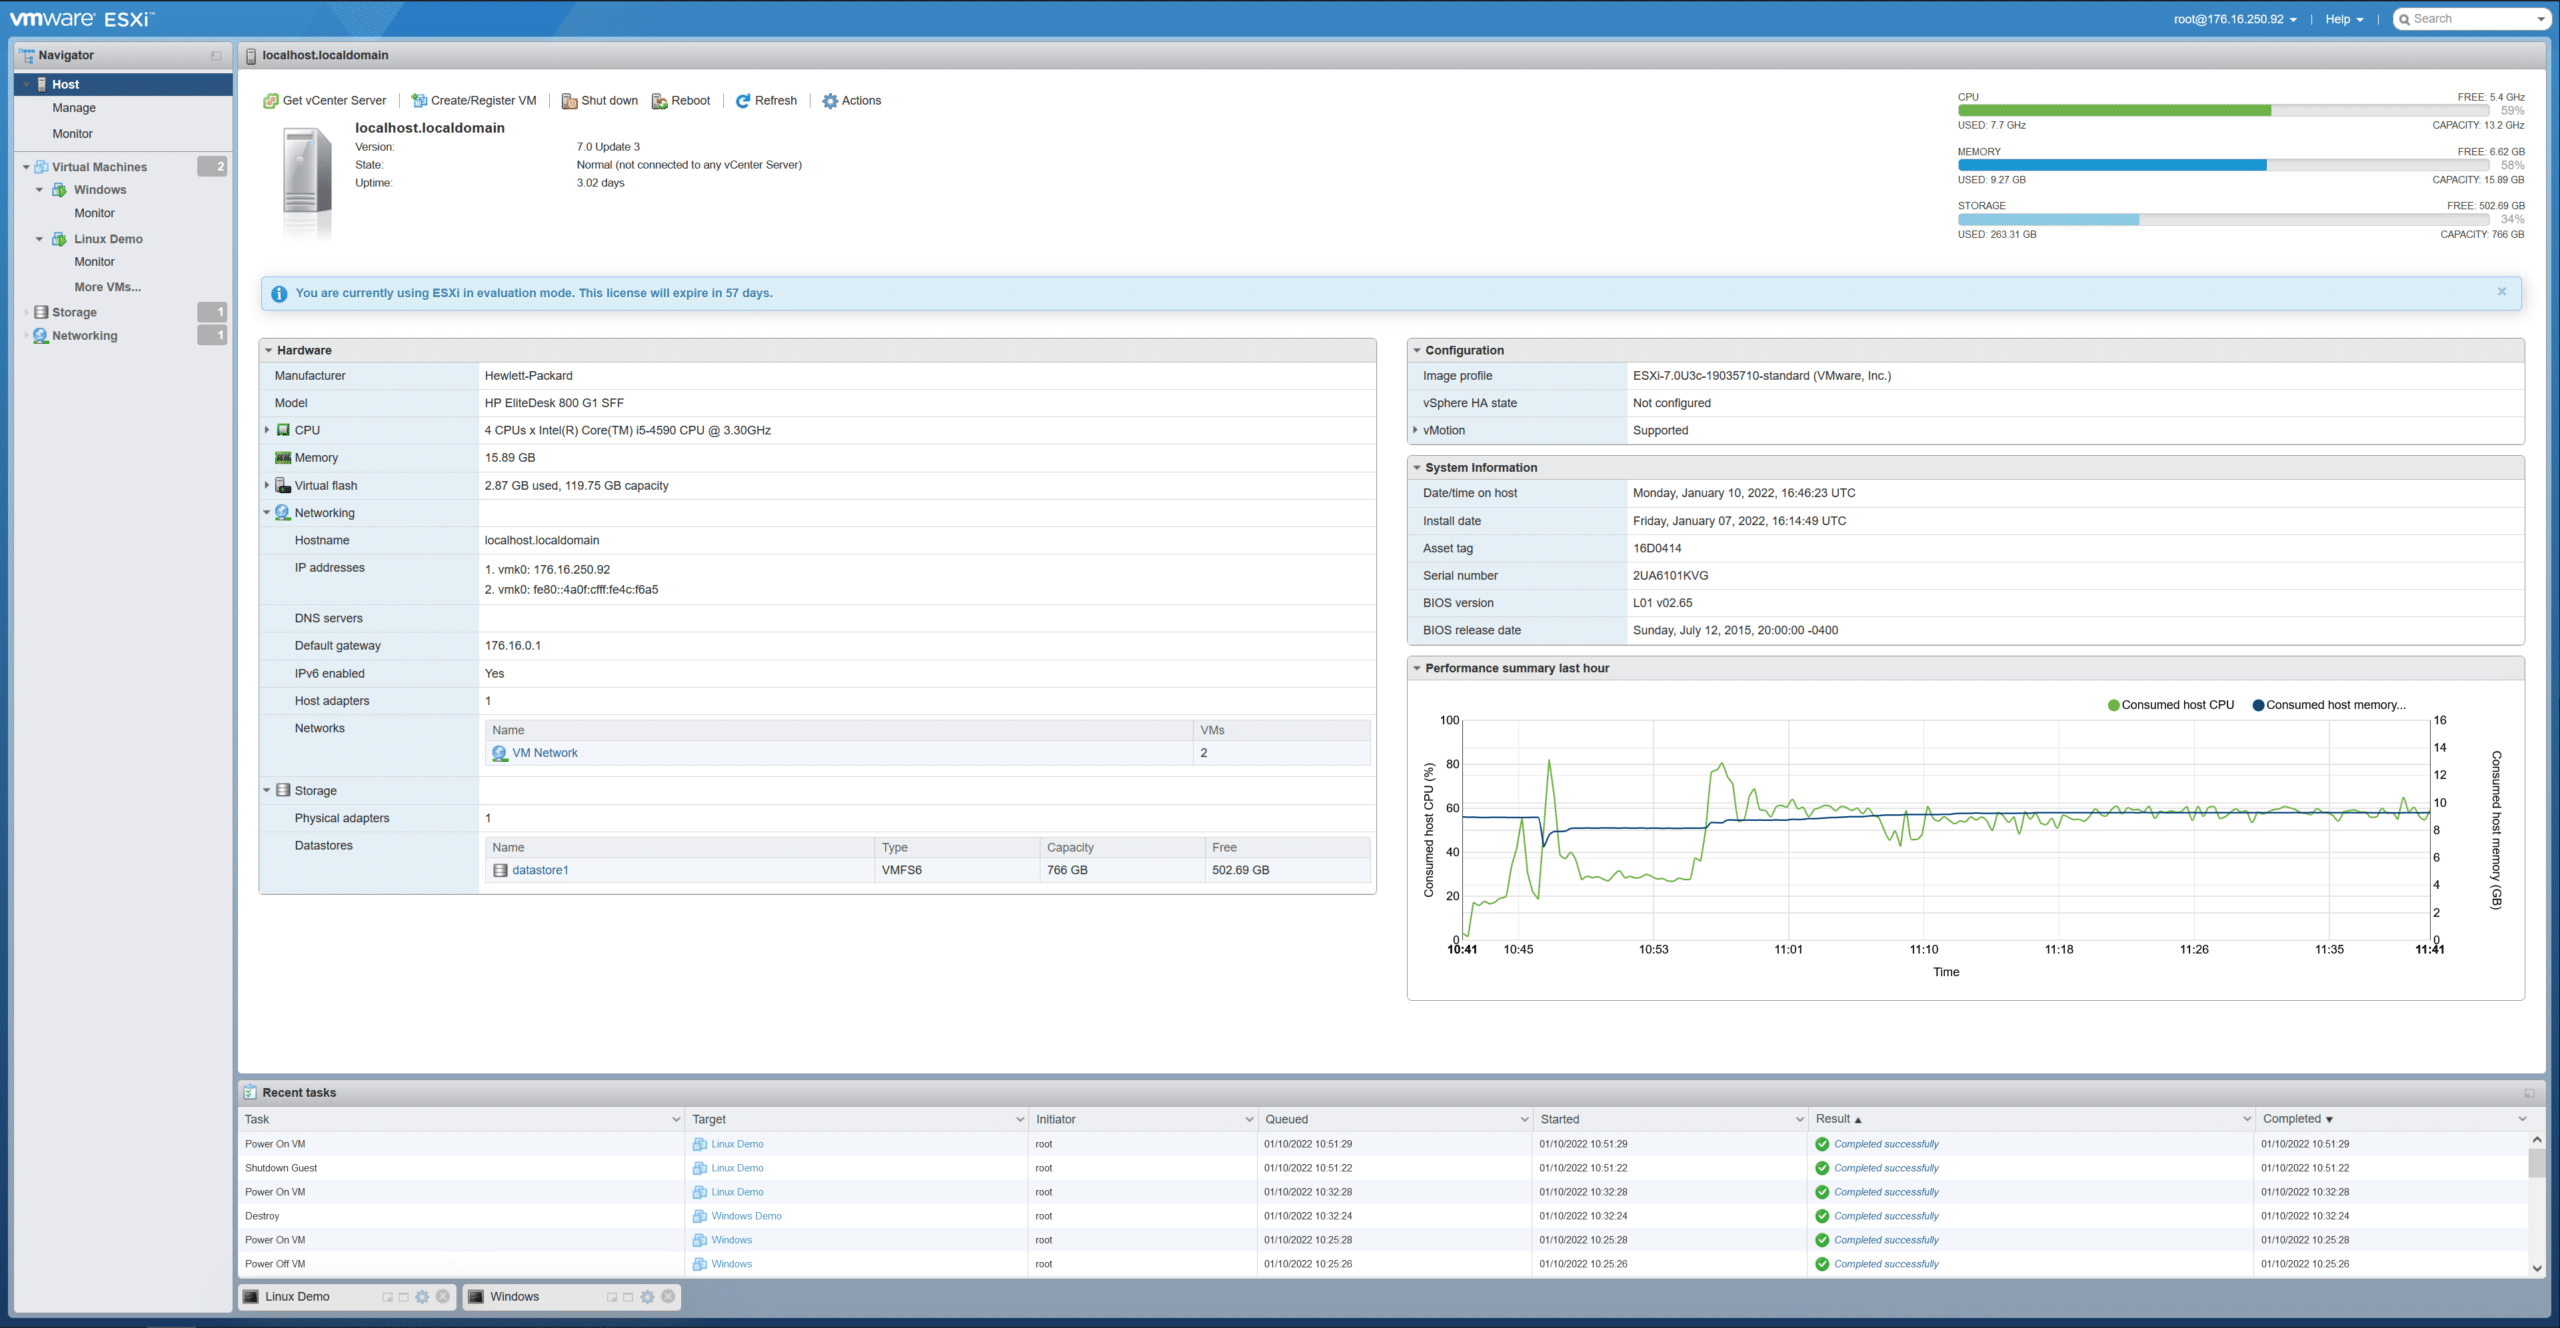Click the datastore1 icon in Datastores table
The height and width of the screenshot is (1328, 2560).
tap(501, 870)
